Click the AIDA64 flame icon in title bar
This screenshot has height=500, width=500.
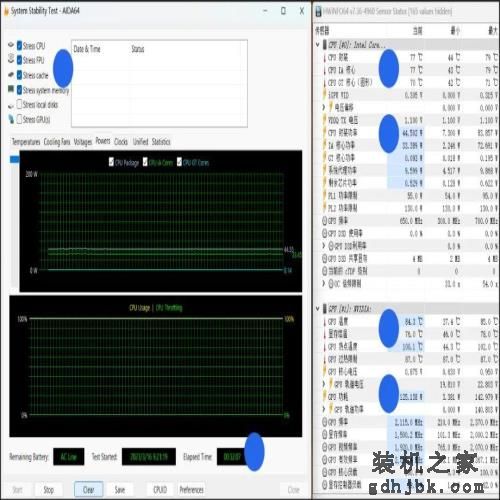[6, 11]
